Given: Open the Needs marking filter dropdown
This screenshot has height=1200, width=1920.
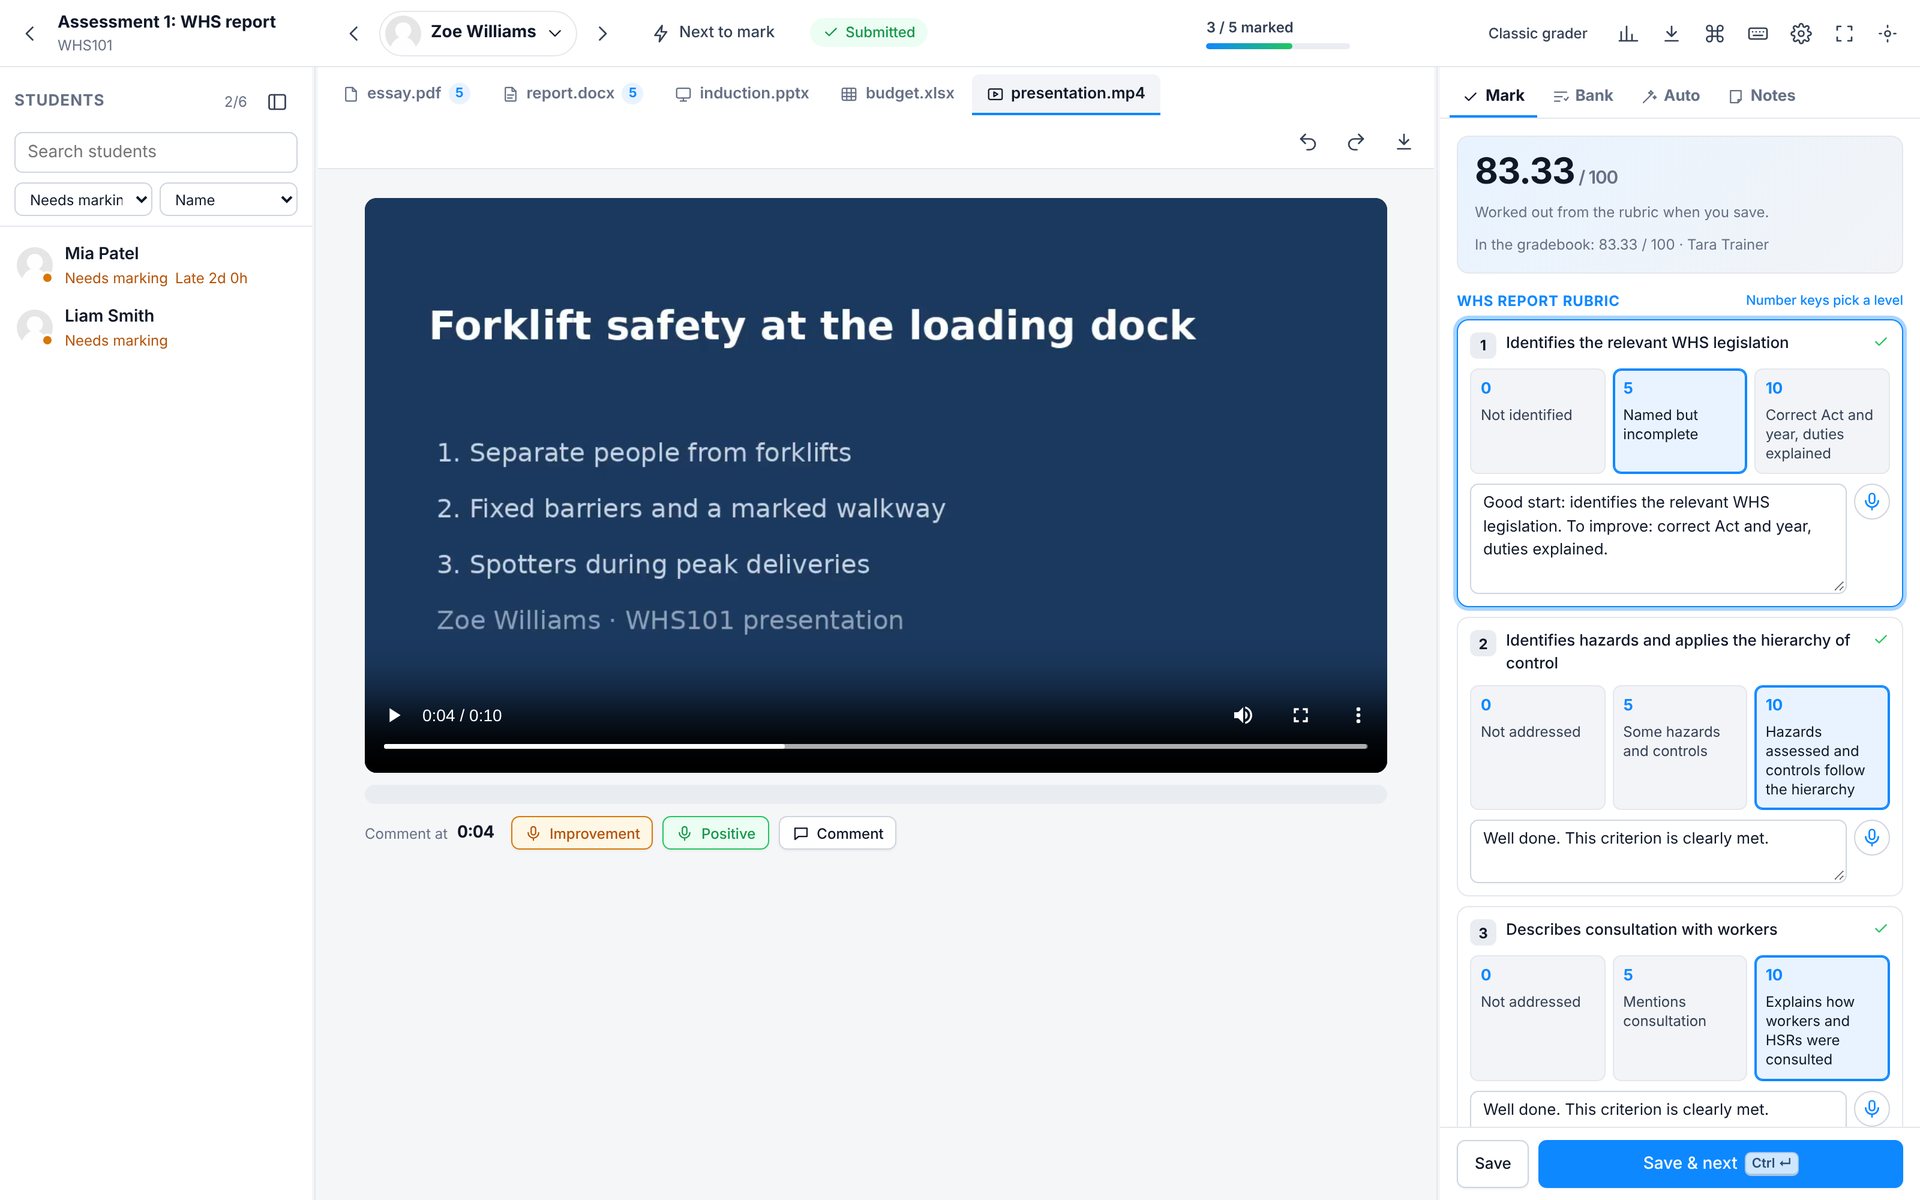Looking at the screenshot, I should [x=83, y=199].
